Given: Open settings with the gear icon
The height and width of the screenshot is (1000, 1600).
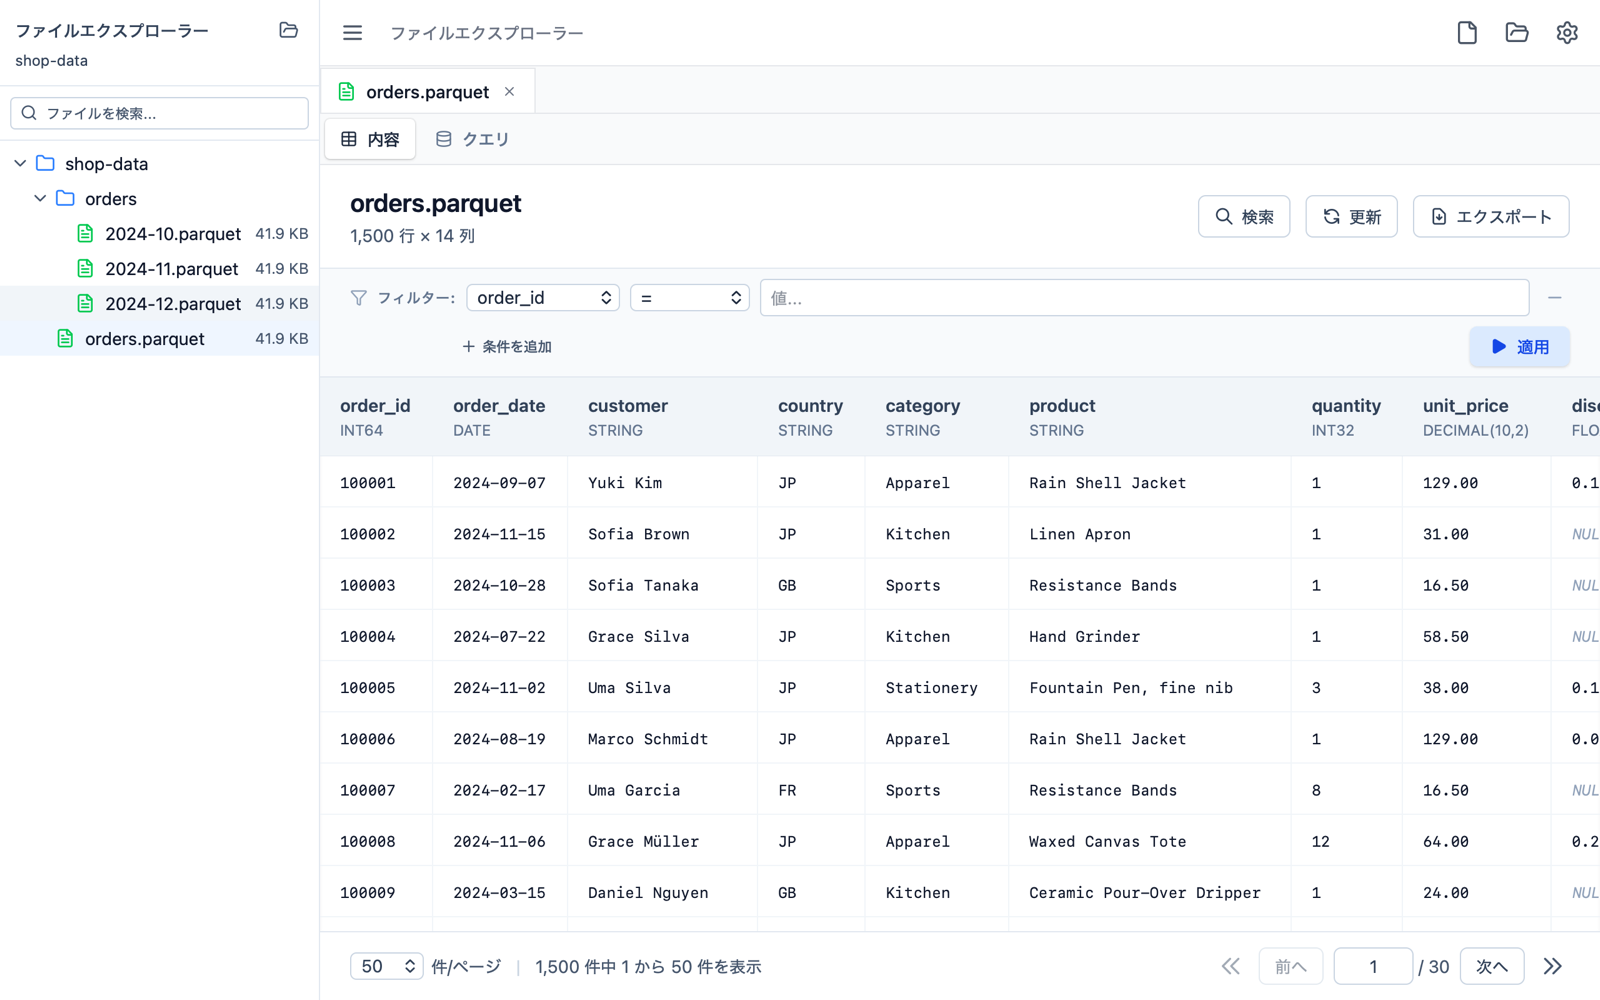Looking at the screenshot, I should pos(1567,33).
